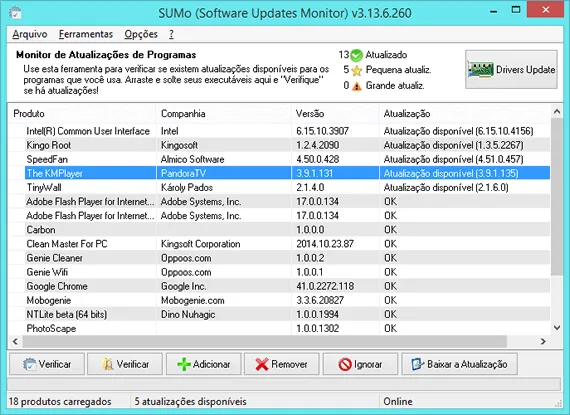Screen dimensions: 570x415
Task: Sort list by Versão column header
Action: 335,114
